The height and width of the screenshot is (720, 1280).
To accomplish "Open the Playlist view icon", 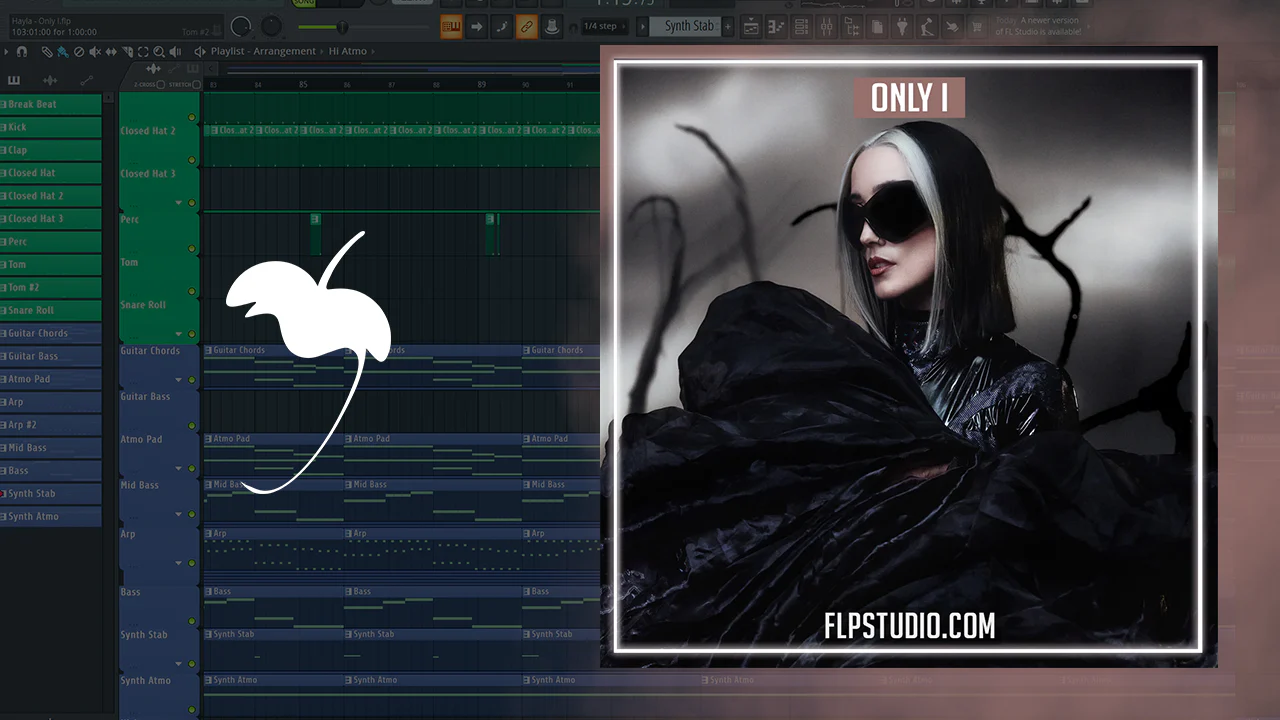I will [x=751, y=27].
